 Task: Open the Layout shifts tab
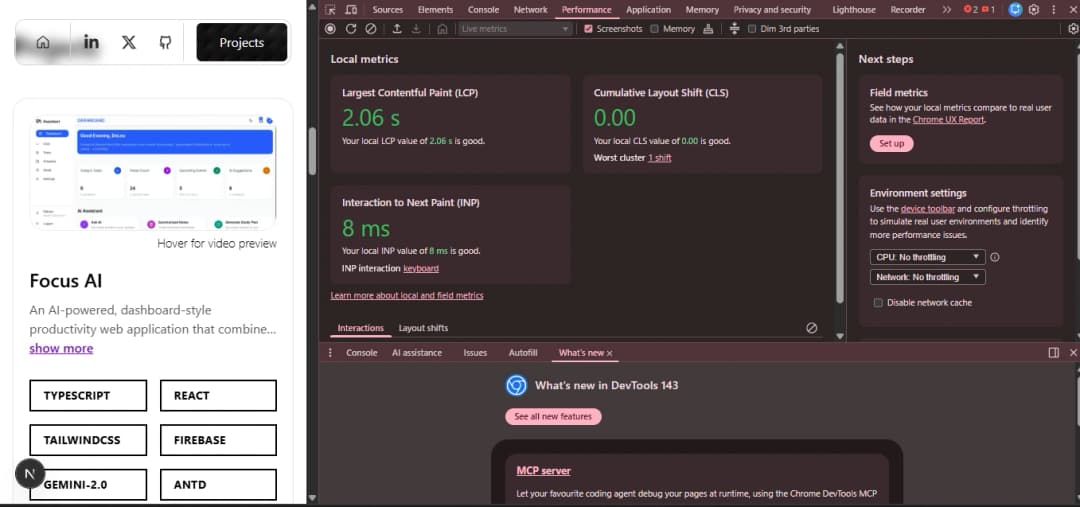click(x=423, y=328)
